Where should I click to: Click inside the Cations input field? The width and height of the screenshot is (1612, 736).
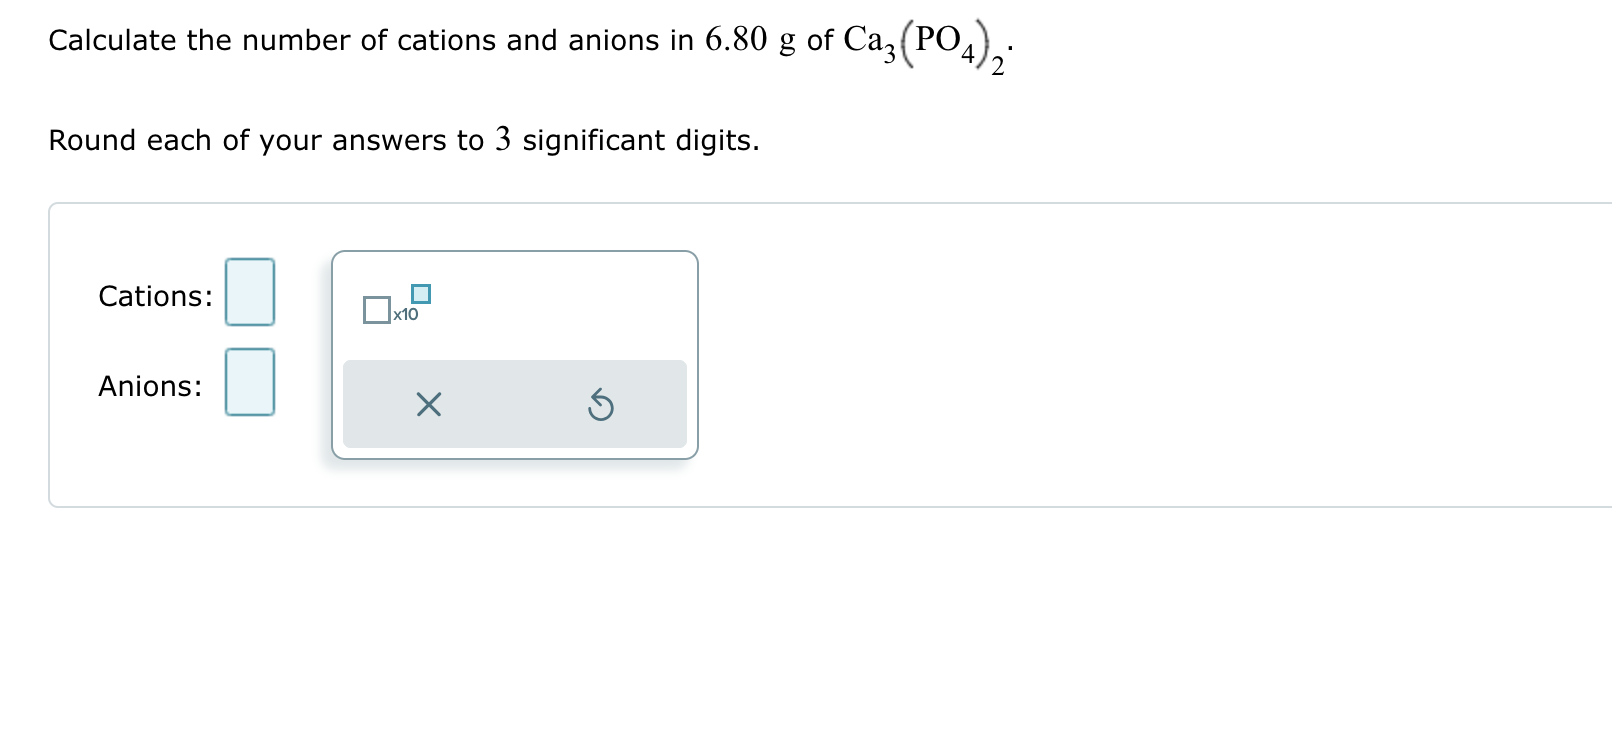coord(248,293)
